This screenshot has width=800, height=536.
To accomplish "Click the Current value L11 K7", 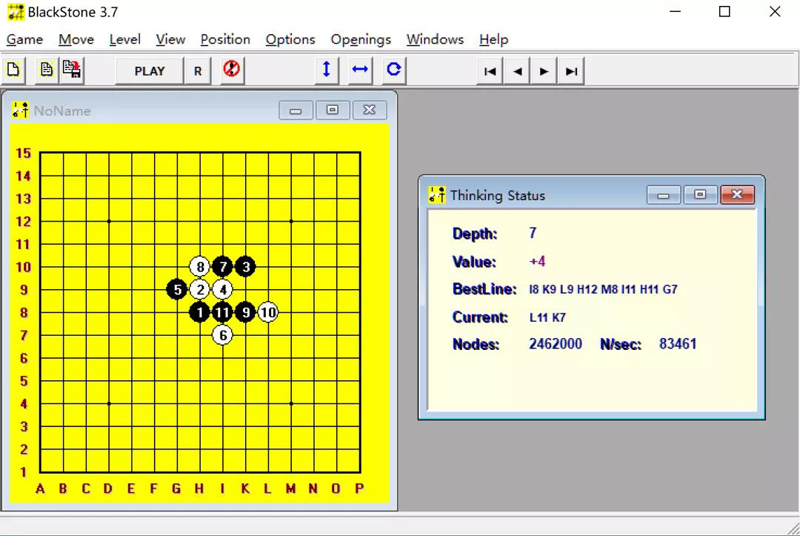I will click(x=547, y=318).
